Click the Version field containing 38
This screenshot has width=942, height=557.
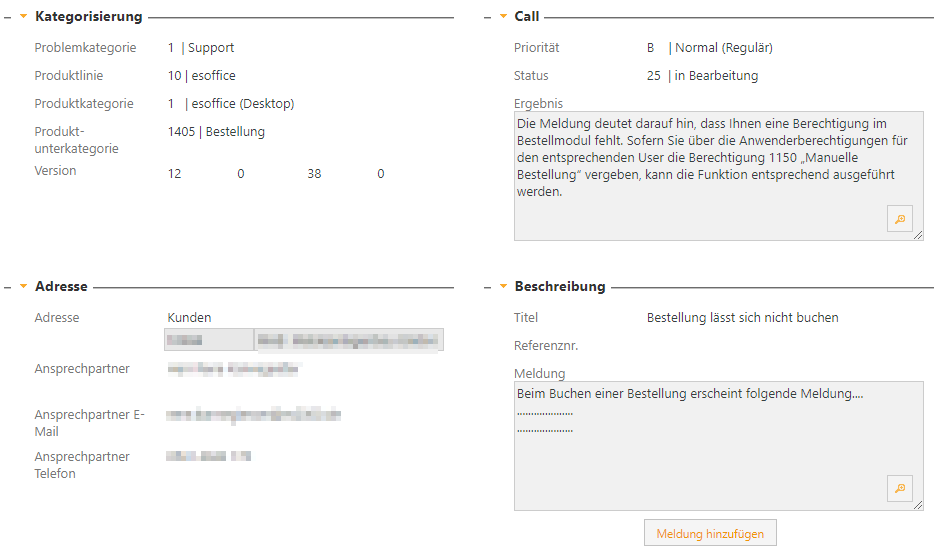point(314,174)
